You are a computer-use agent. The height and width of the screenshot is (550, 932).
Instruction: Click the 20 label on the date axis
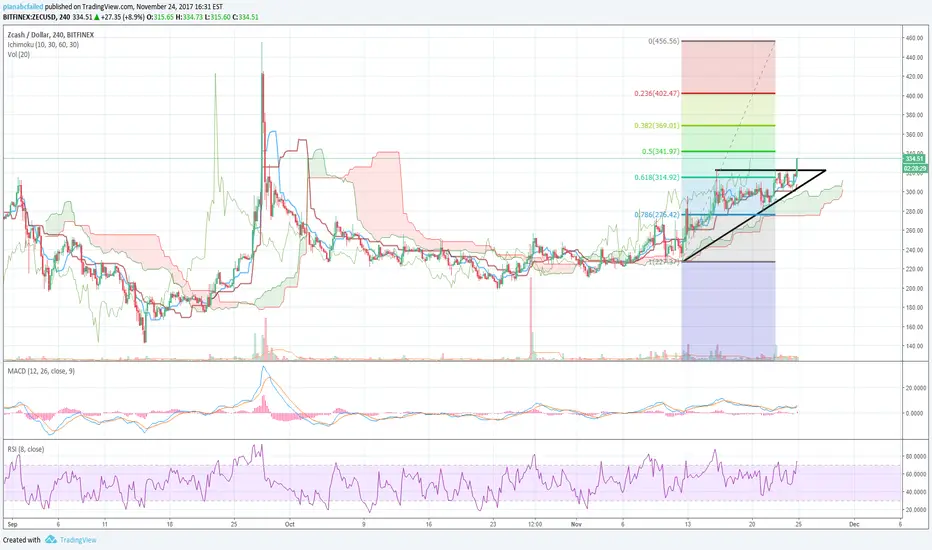752,524
